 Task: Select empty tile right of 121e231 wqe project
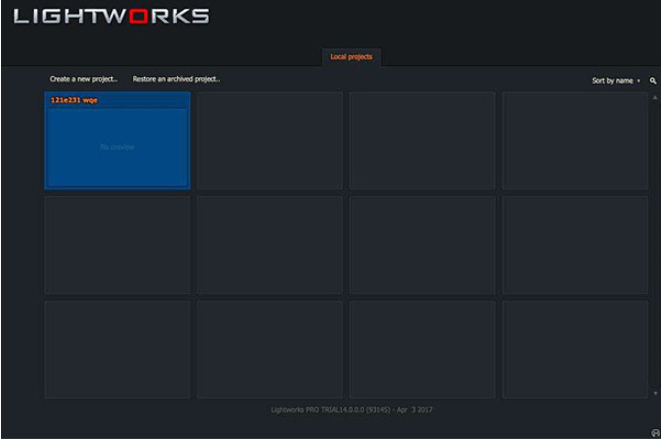269,141
